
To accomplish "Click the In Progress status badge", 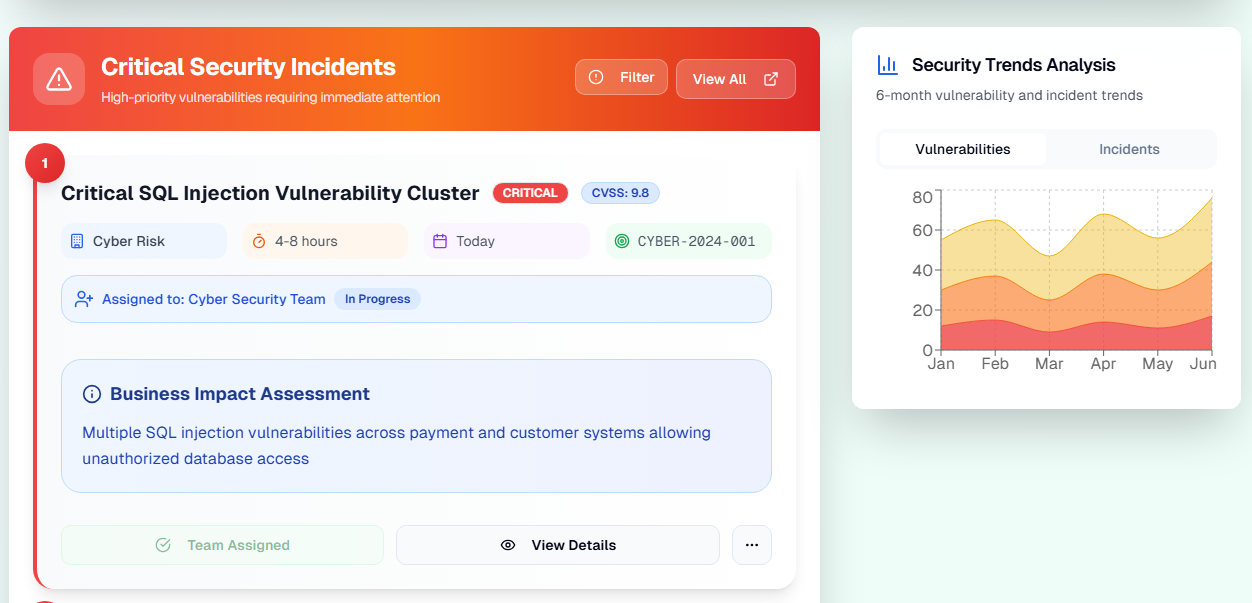I will click(x=377, y=299).
